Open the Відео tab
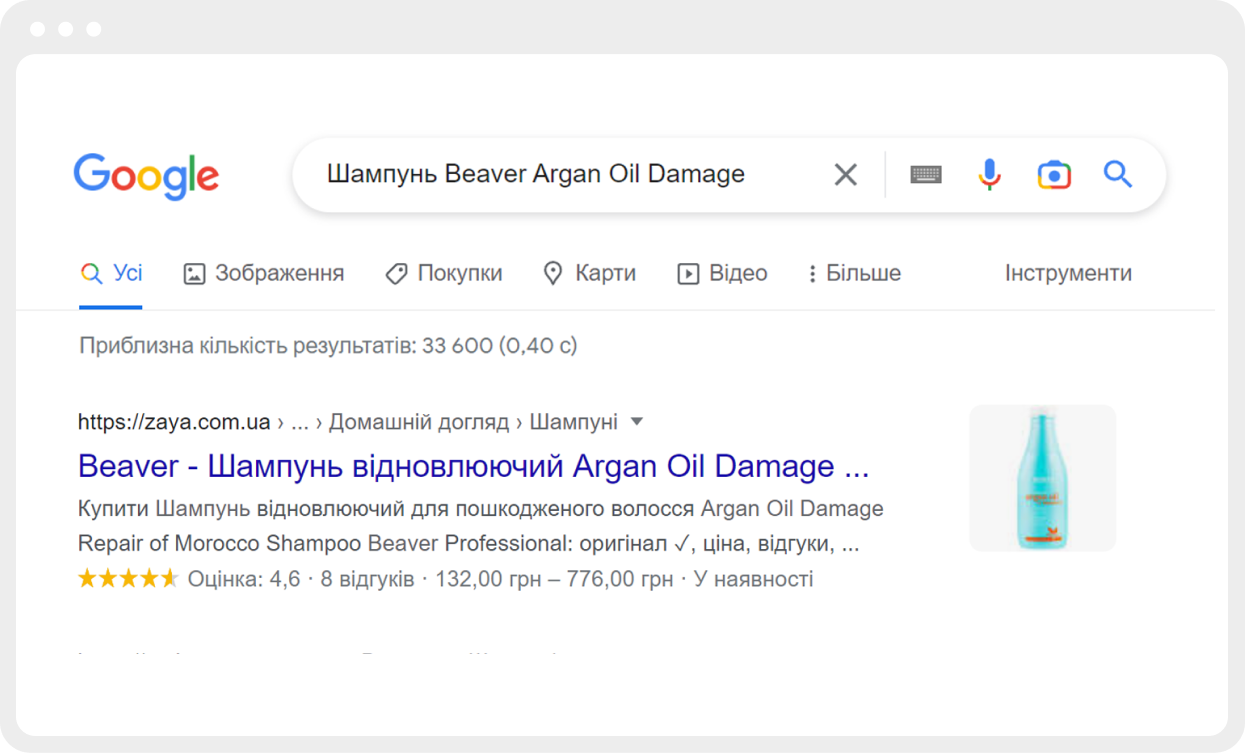 point(722,273)
